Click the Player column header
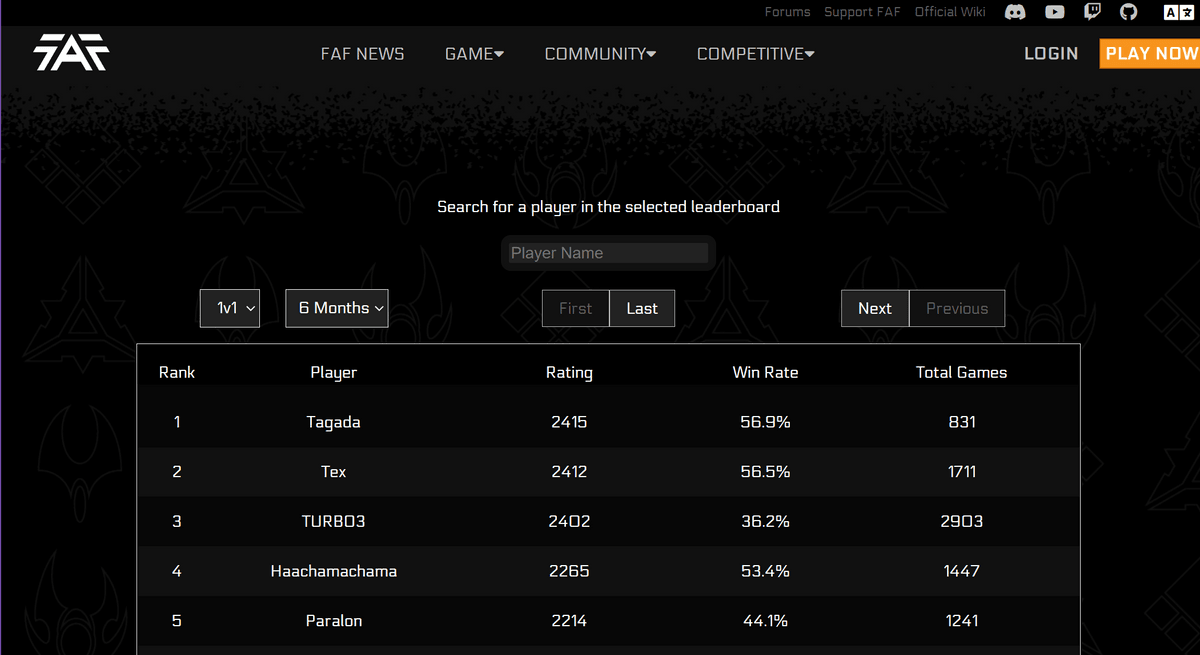Image resolution: width=1200 pixels, height=655 pixels. pyautogui.click(x=334, y=372)
